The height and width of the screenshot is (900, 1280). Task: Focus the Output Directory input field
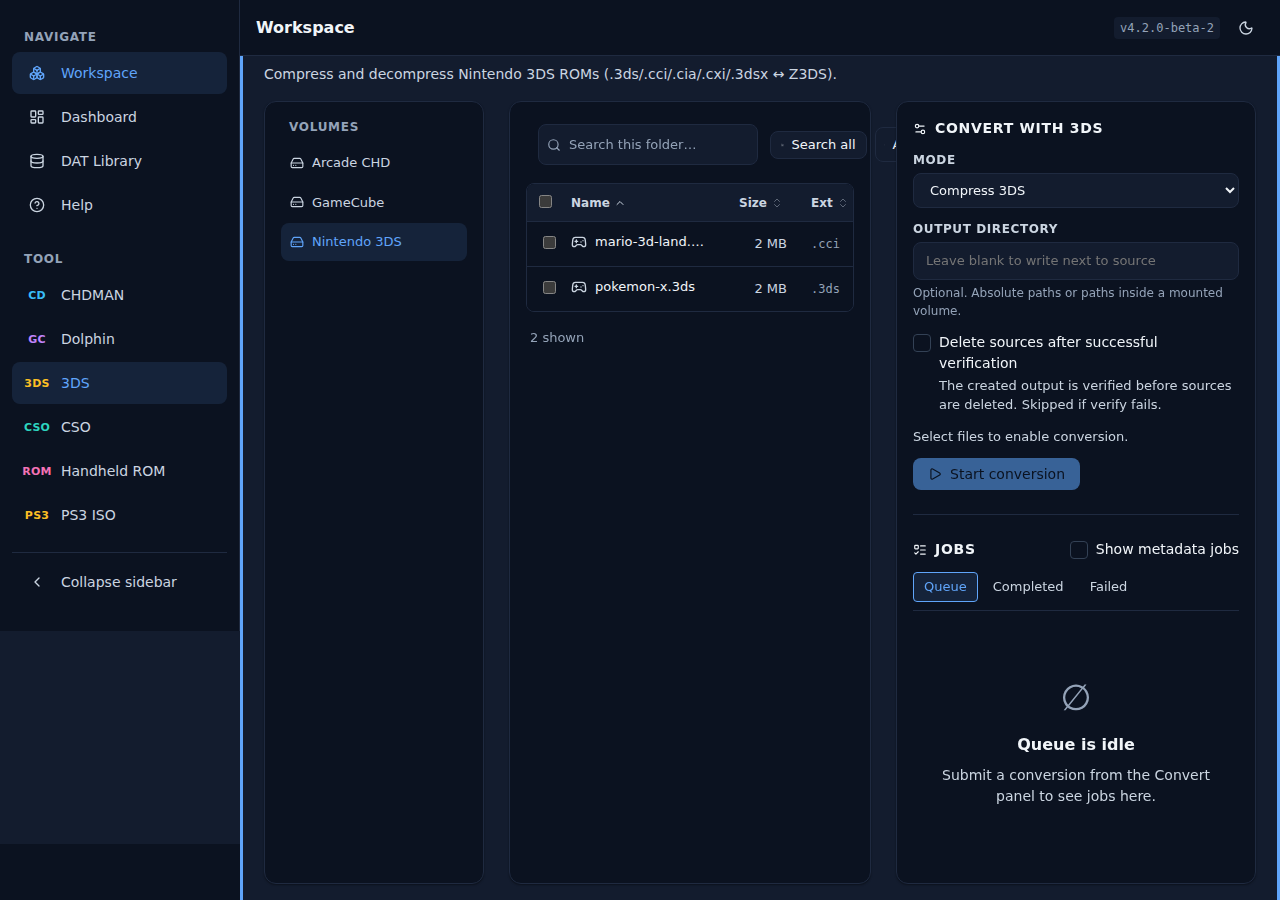(1076, 261)
